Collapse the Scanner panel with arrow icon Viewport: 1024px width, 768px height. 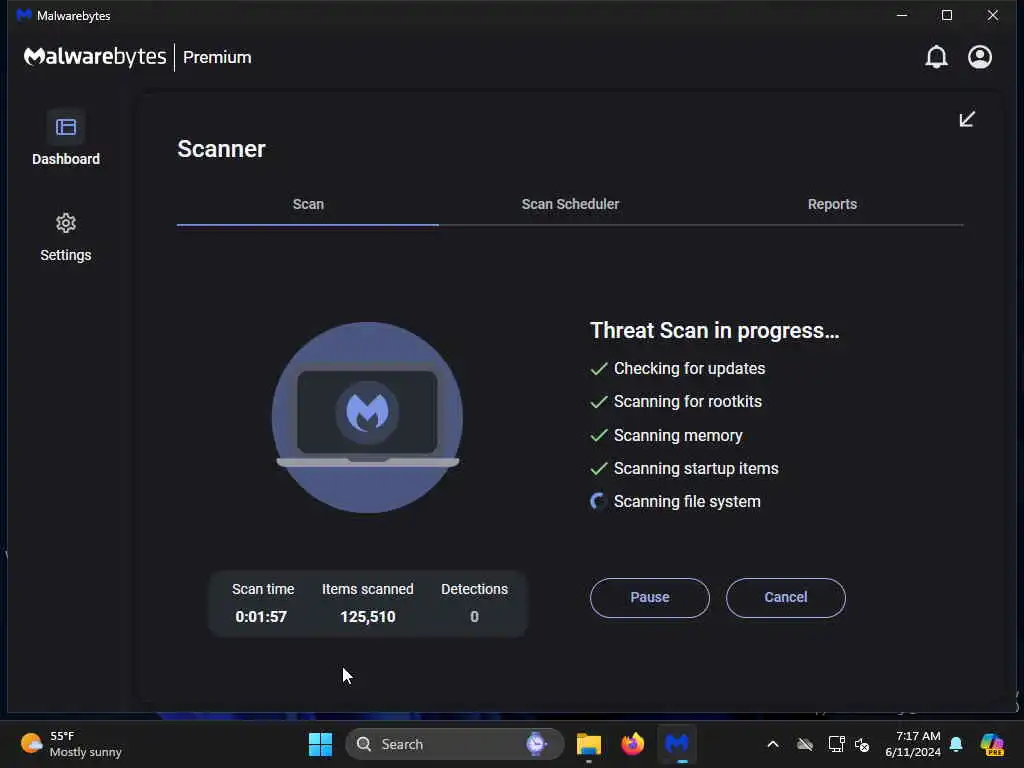click(967, 120)
